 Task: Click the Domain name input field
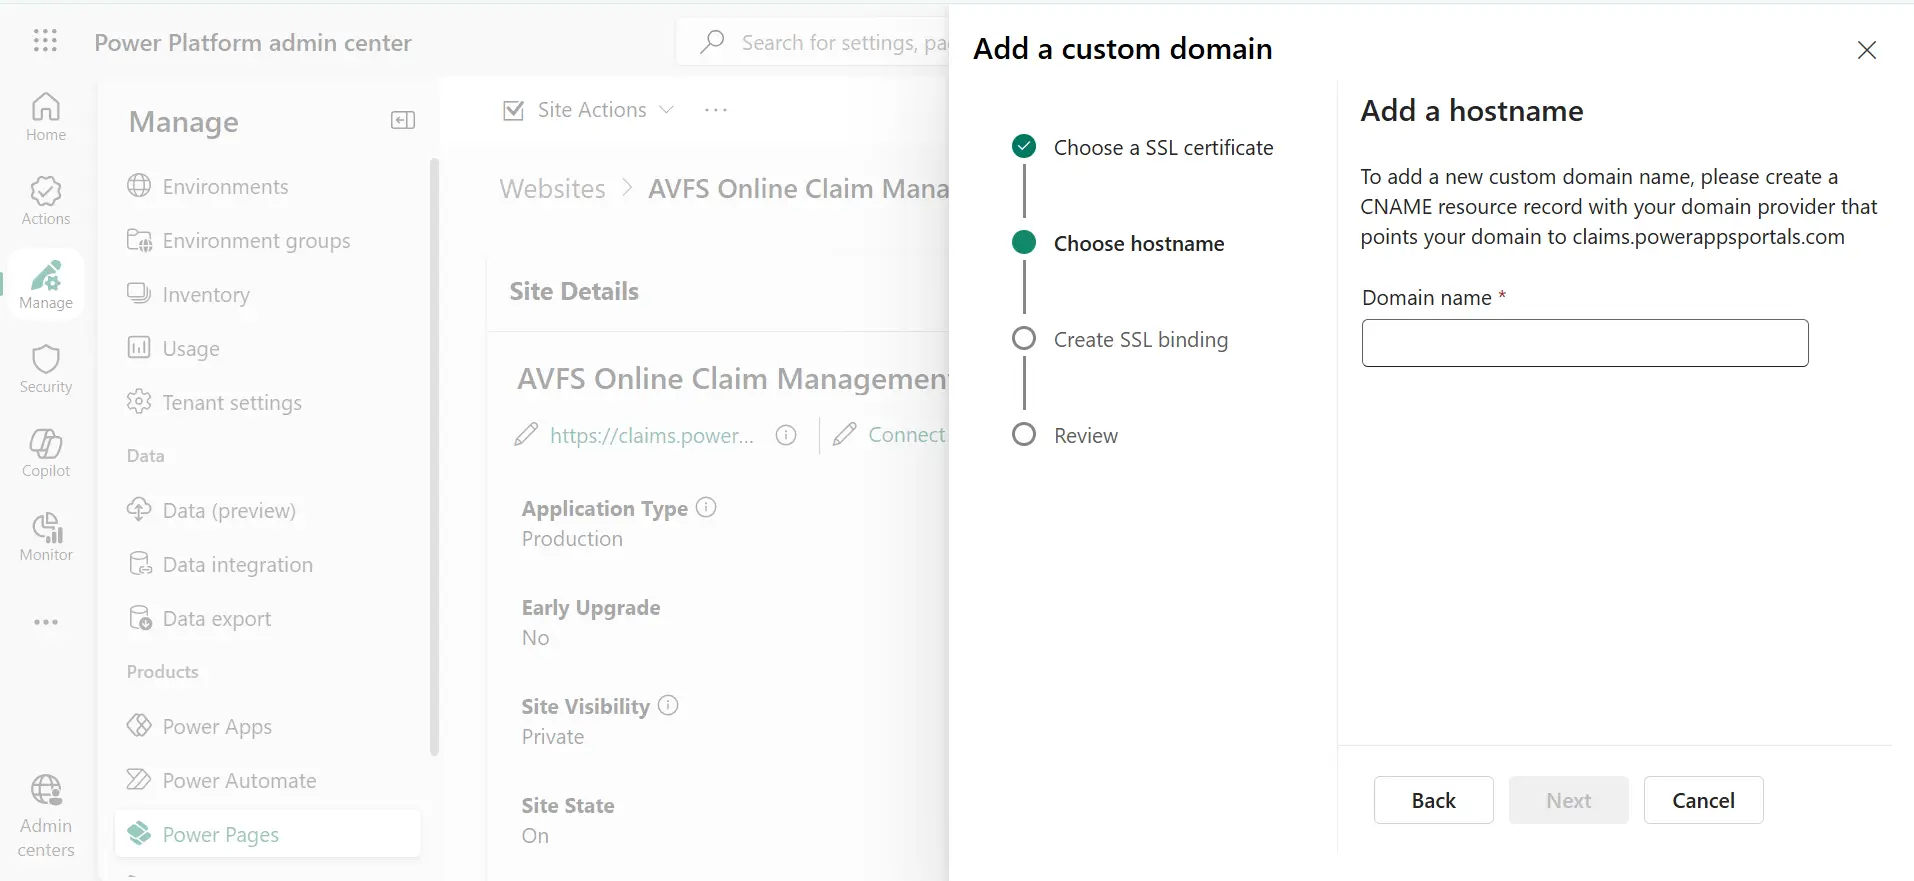[1585, 343]
